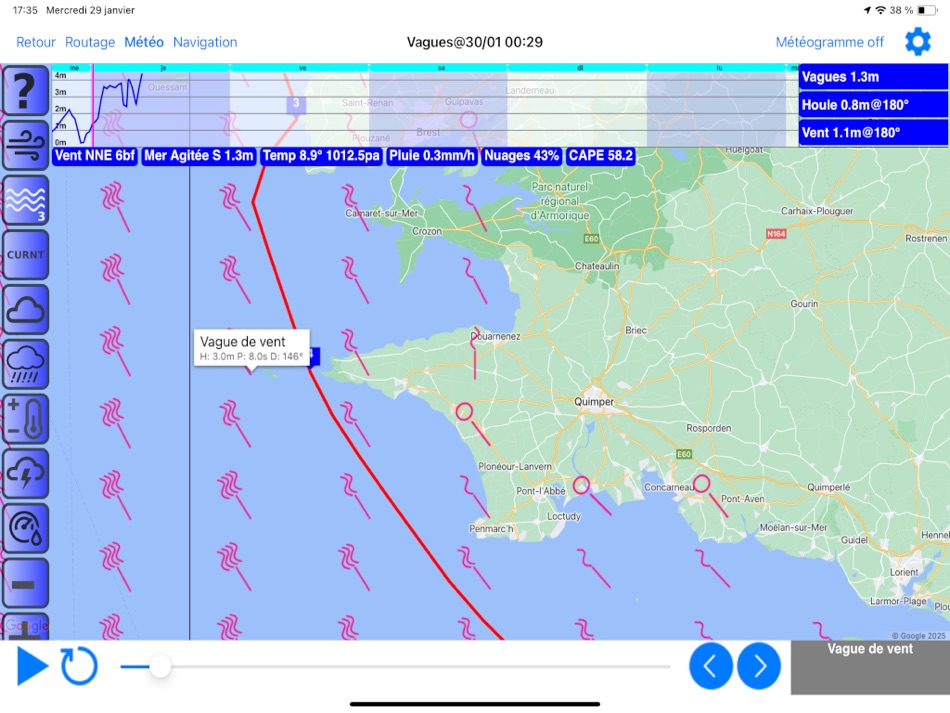Tap the Vent NNE 6bf label
Viewport: 950px width, 713px height.
pos(95,156)
